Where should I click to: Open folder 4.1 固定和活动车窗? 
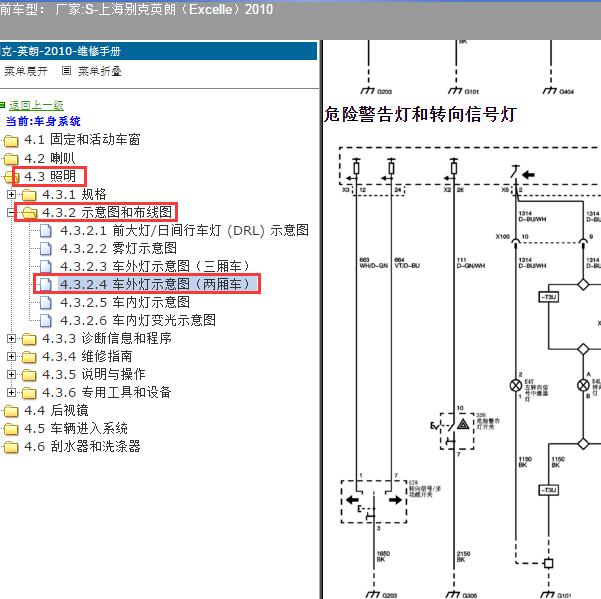tap(82, 139)
